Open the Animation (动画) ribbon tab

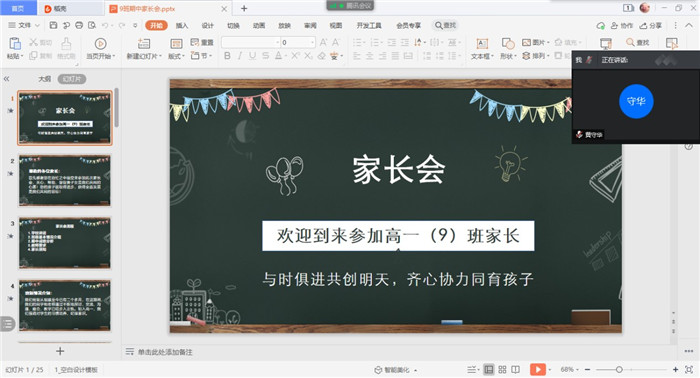(x=259, y=25)
